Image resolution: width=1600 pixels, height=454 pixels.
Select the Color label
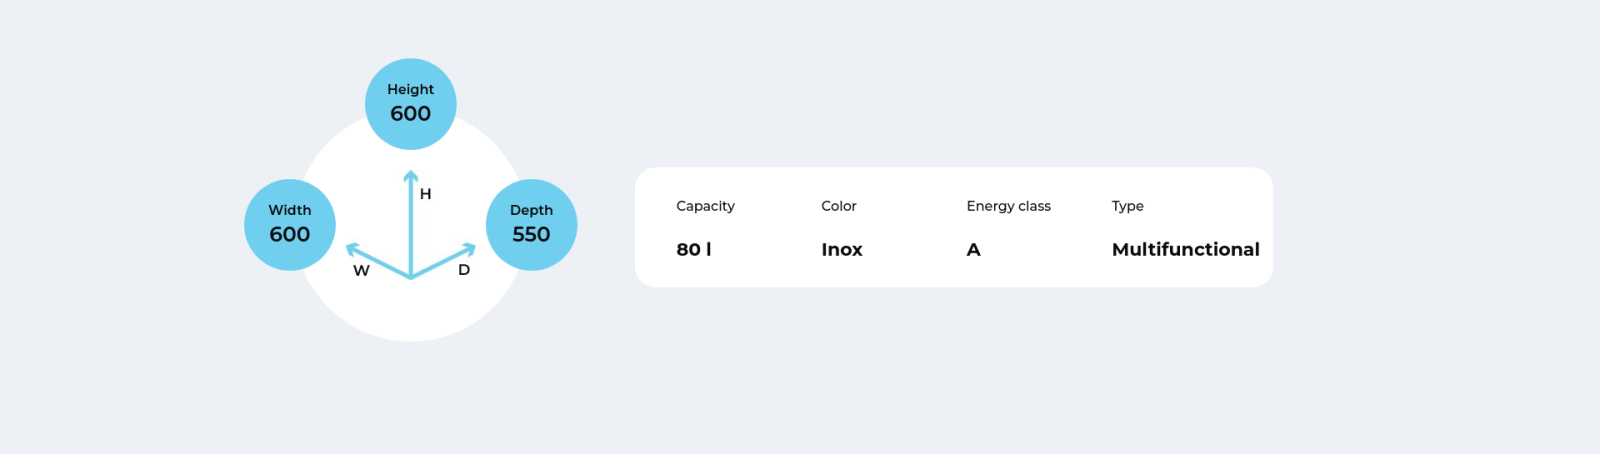point(839,206)
